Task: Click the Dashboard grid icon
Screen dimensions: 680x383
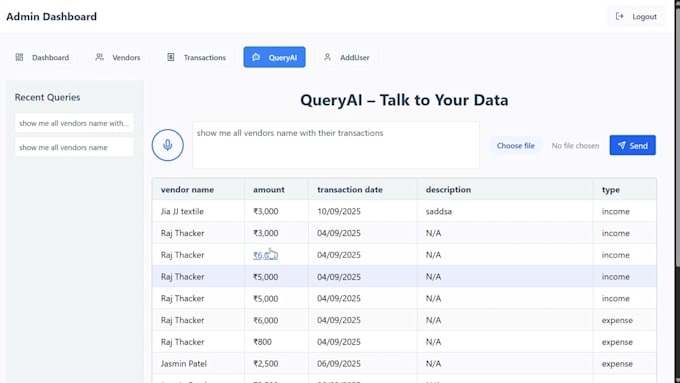Action: (19, 57)
